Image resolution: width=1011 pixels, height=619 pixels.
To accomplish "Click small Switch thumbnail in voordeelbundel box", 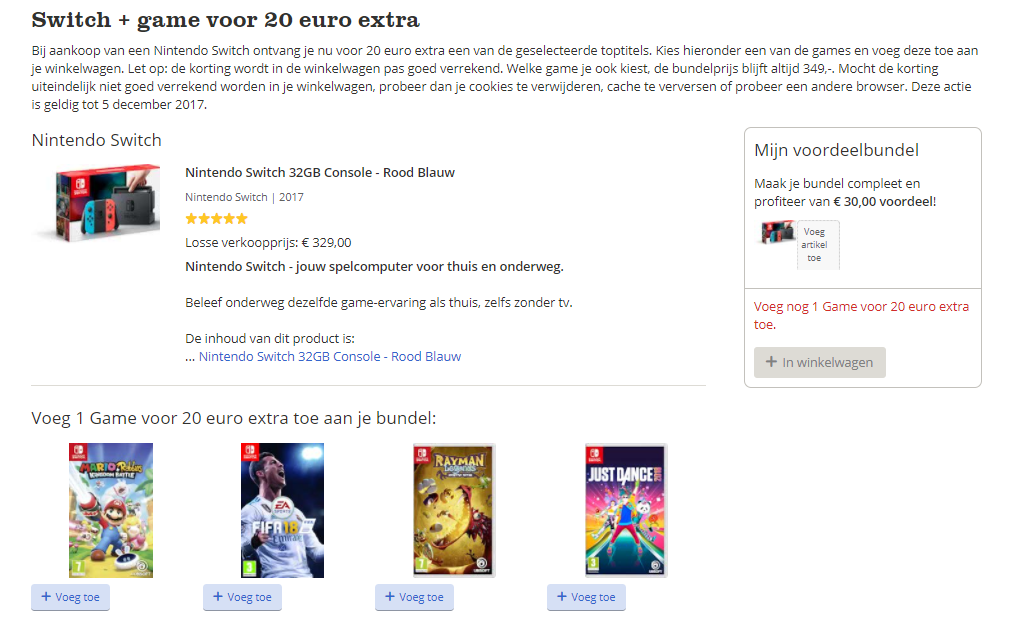I will click(778, 232).
